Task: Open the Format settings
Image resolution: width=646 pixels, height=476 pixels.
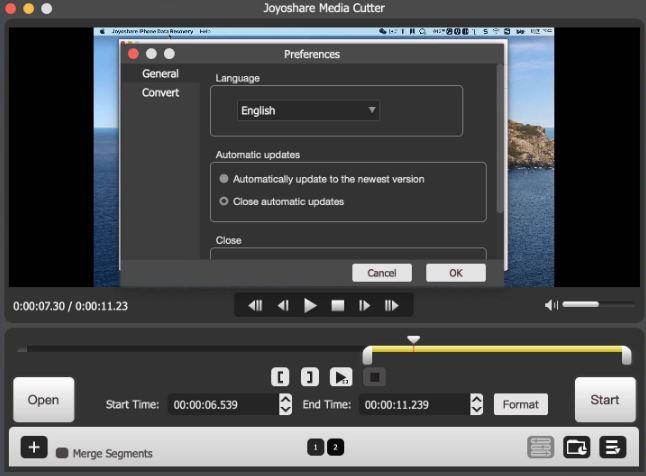Action: click(521, 404)
